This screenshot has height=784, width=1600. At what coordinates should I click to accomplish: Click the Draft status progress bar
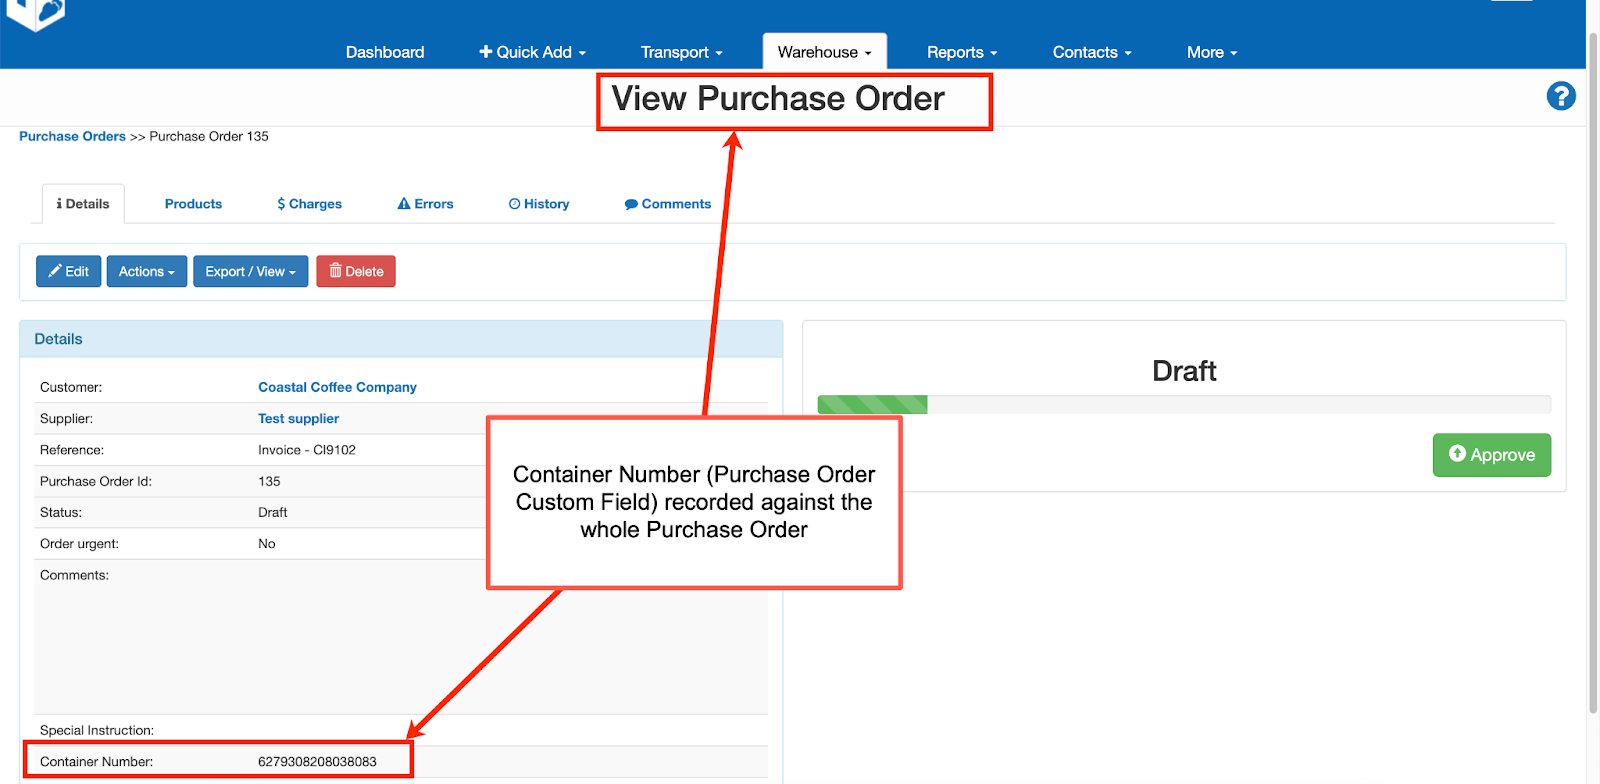(x=1184, y=405)
